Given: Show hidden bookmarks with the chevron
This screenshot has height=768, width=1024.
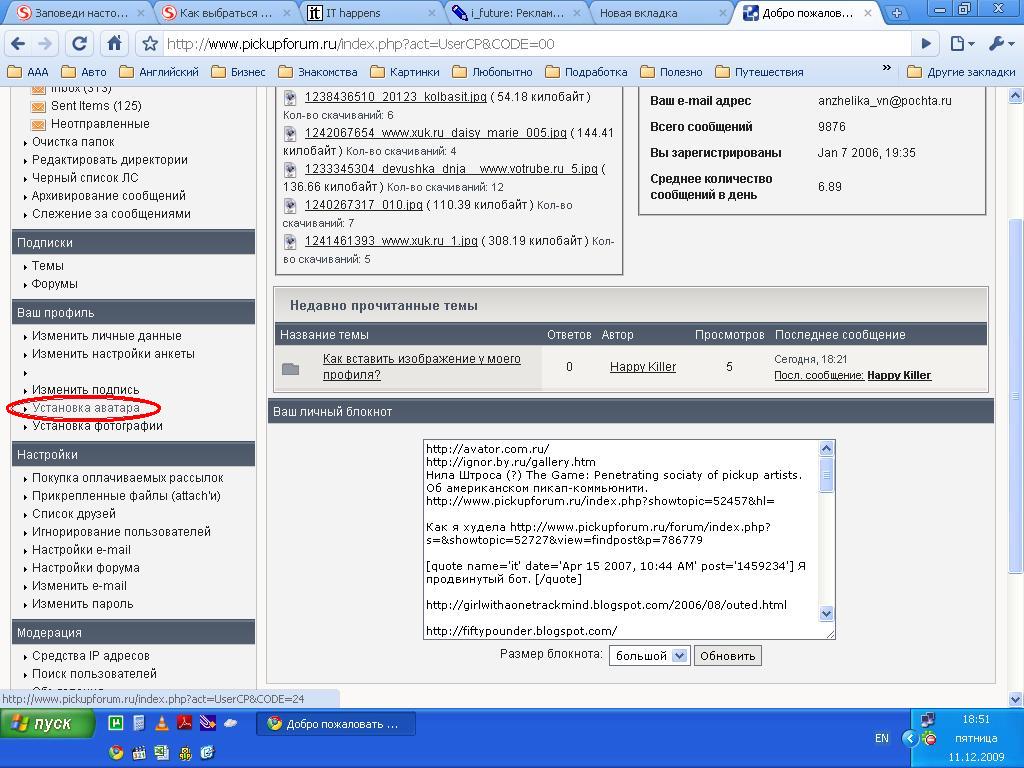Looking at the screenshot, I should [886, 70].
